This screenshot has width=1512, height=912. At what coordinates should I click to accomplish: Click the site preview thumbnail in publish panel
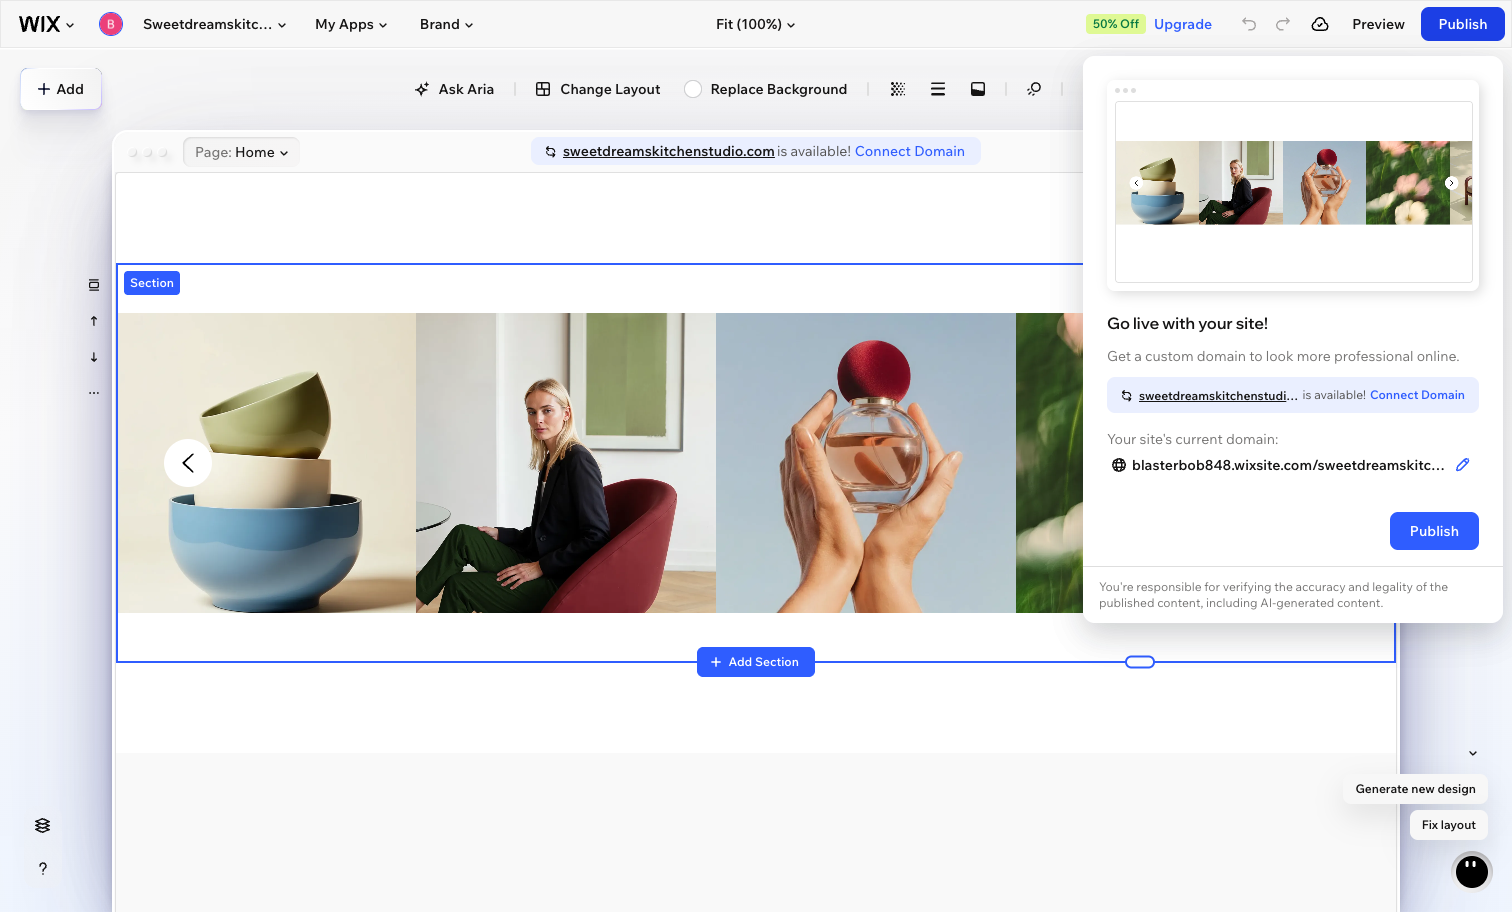click(x=1293, y=186)
